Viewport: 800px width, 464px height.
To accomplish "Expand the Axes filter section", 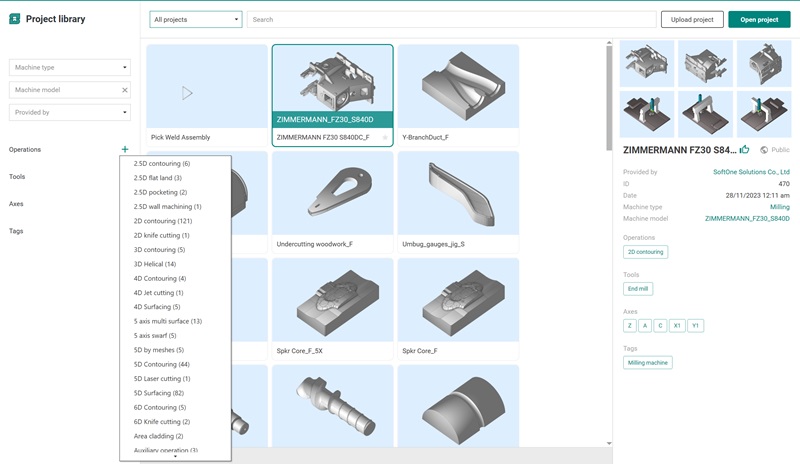I will tap(16, 204).
